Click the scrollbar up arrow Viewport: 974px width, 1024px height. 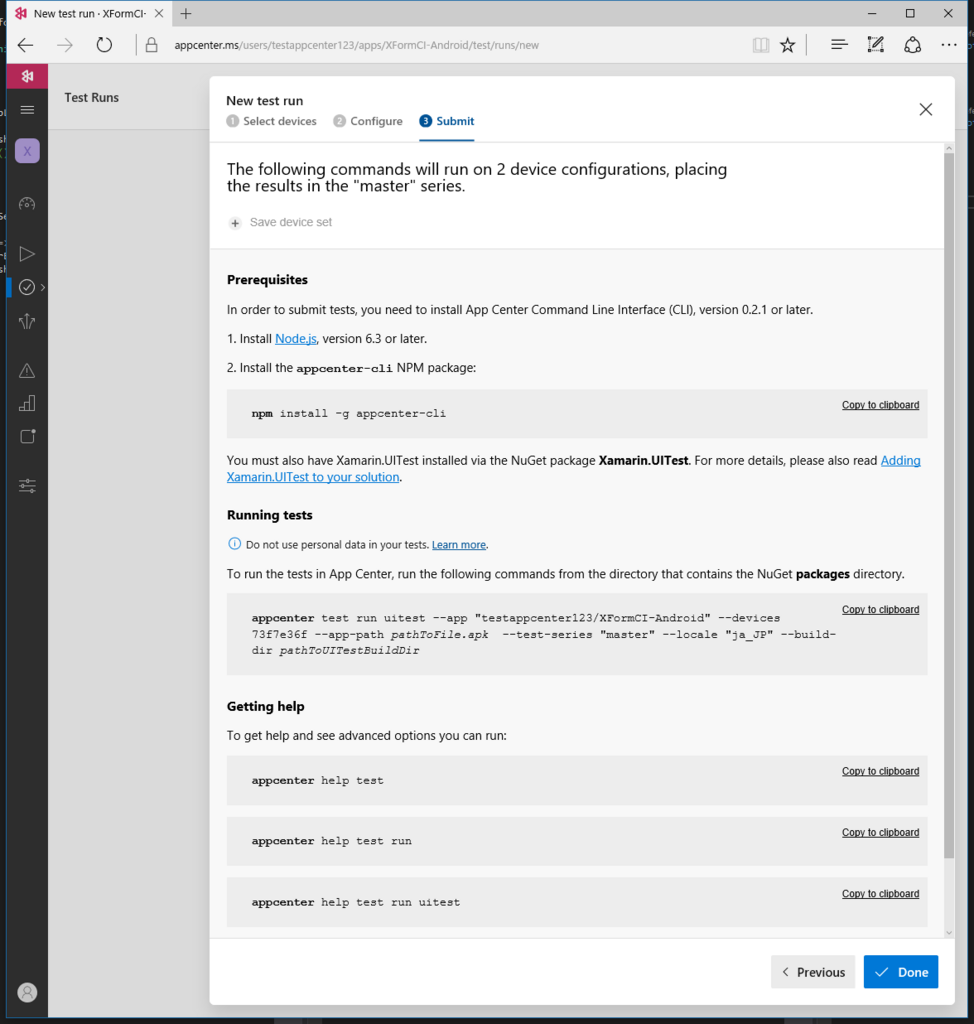pyautogui.click(x=949, y=148)
